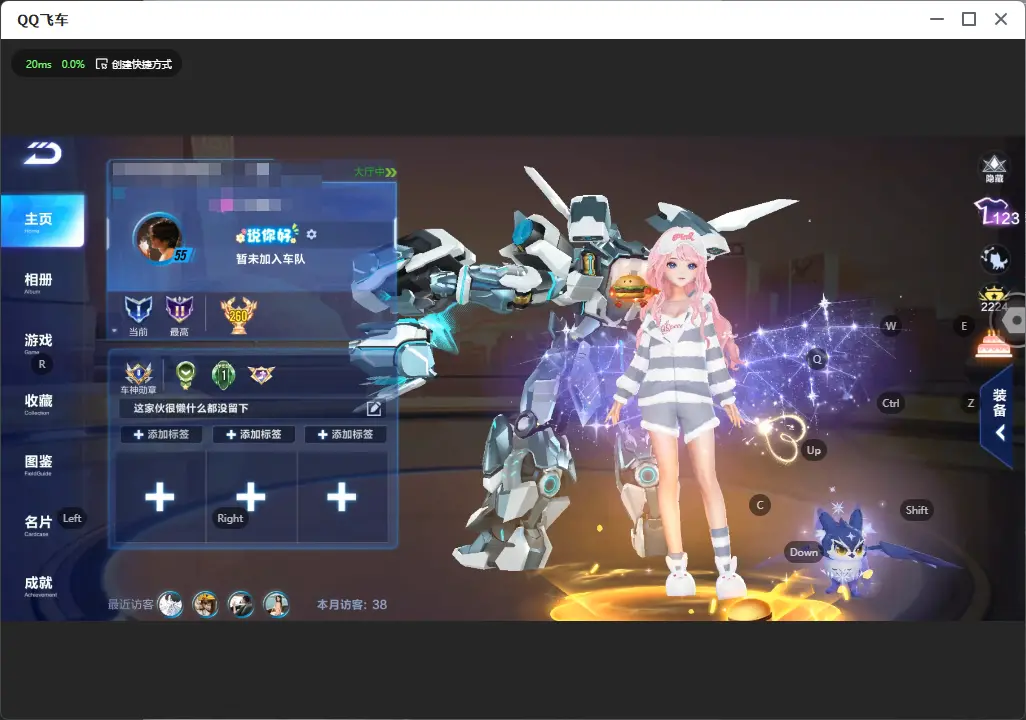The height and width of the screenshot is (720, 1026).
Task: Click the 创建快捷方式 create shortcut button
Action: pos(134,64)
